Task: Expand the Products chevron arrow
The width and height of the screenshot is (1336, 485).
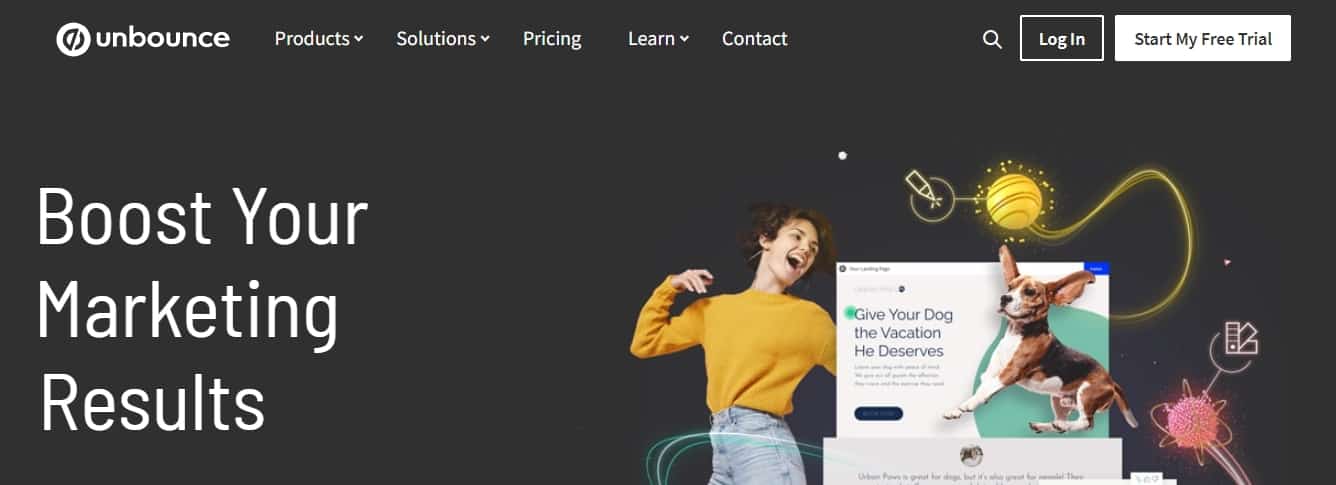Action: [x=359, y=39]
